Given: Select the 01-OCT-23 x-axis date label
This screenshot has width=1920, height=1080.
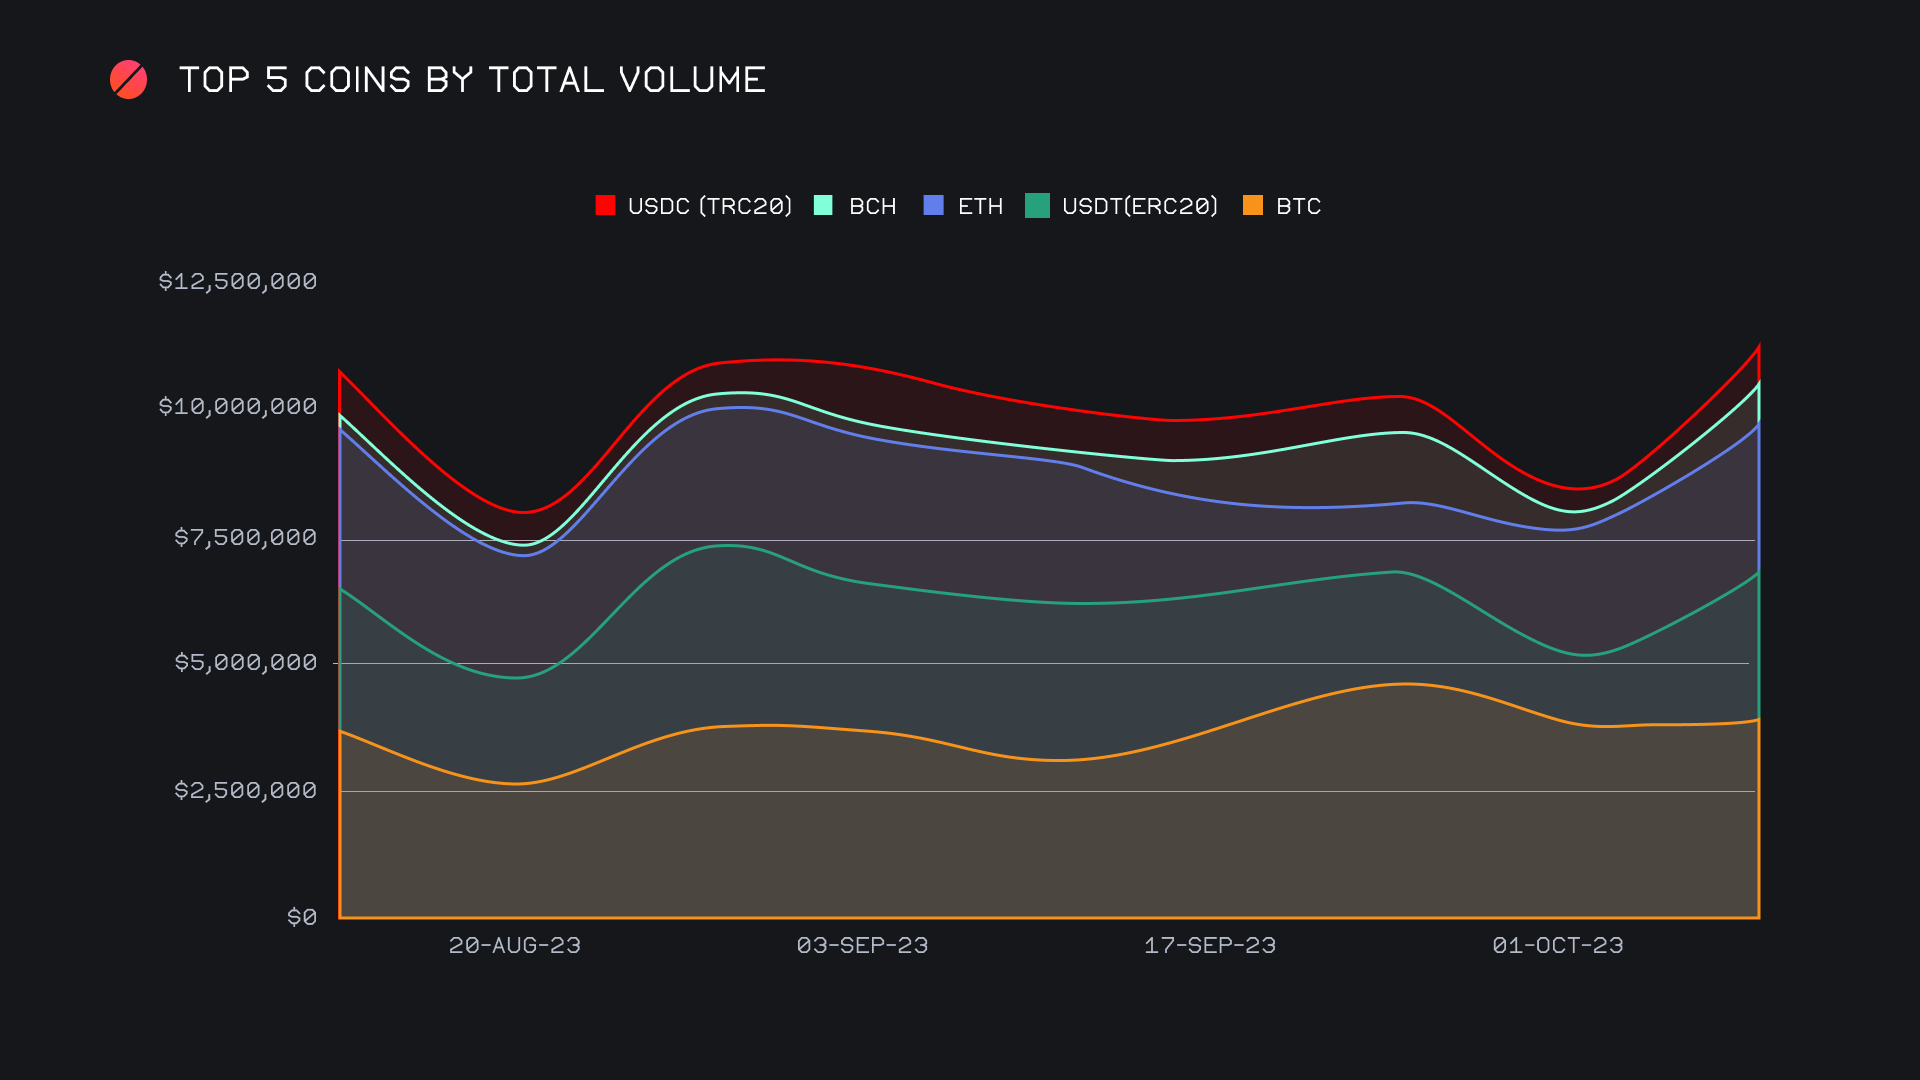Looking at the screenshot, I should 1557,945.
